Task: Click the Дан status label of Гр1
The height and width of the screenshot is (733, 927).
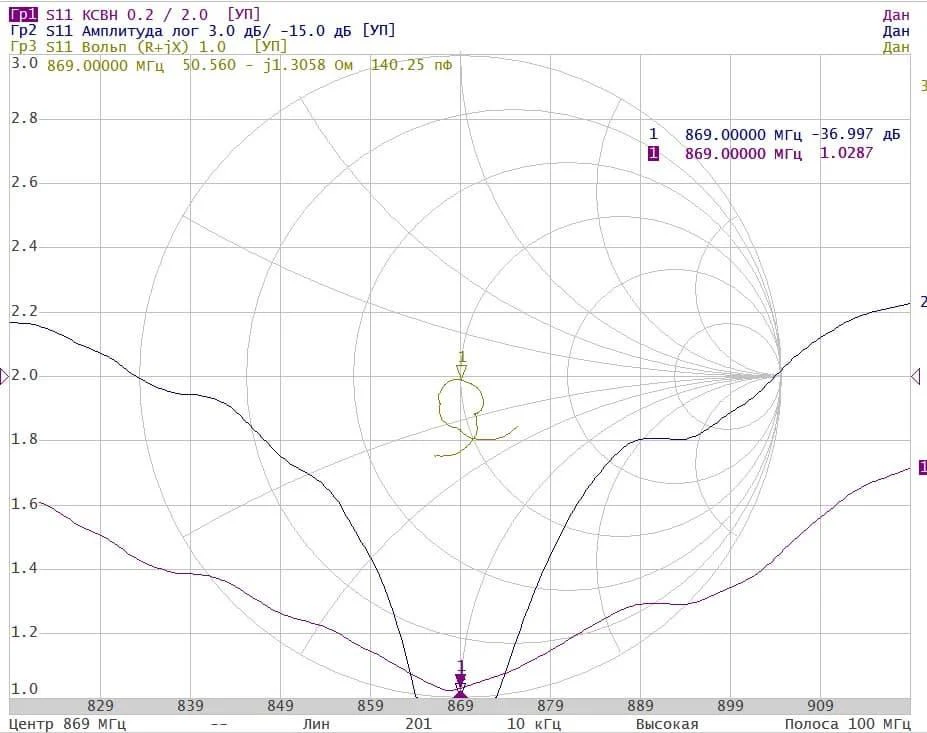Action: pyautogui.click(x=896, y=14)
